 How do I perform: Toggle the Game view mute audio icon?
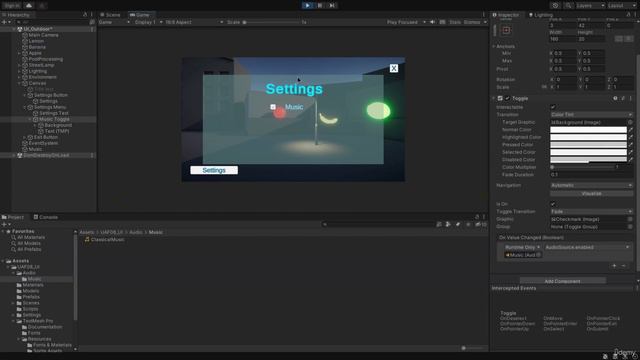(x=432, y=22)
